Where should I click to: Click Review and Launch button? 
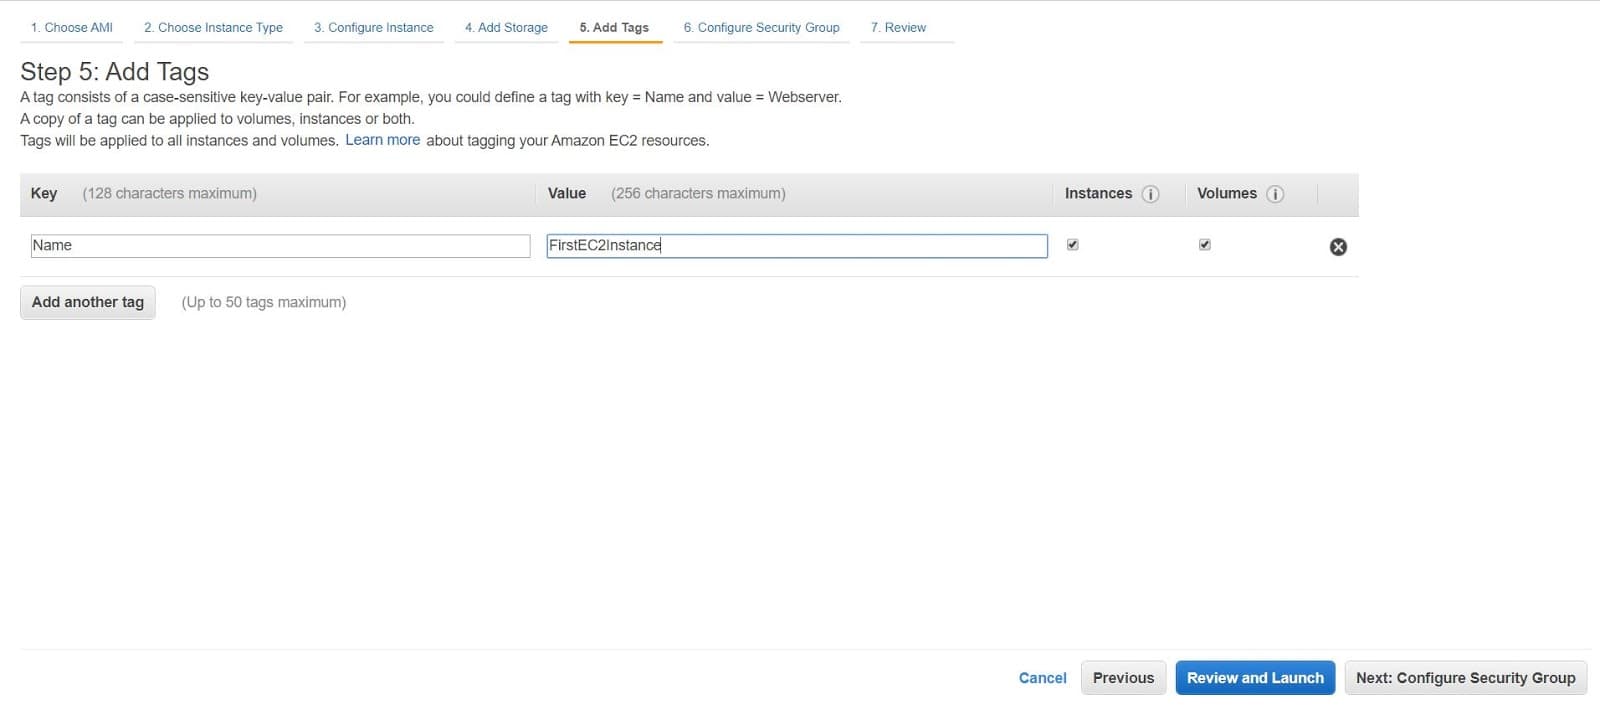tap(1255, 678)
